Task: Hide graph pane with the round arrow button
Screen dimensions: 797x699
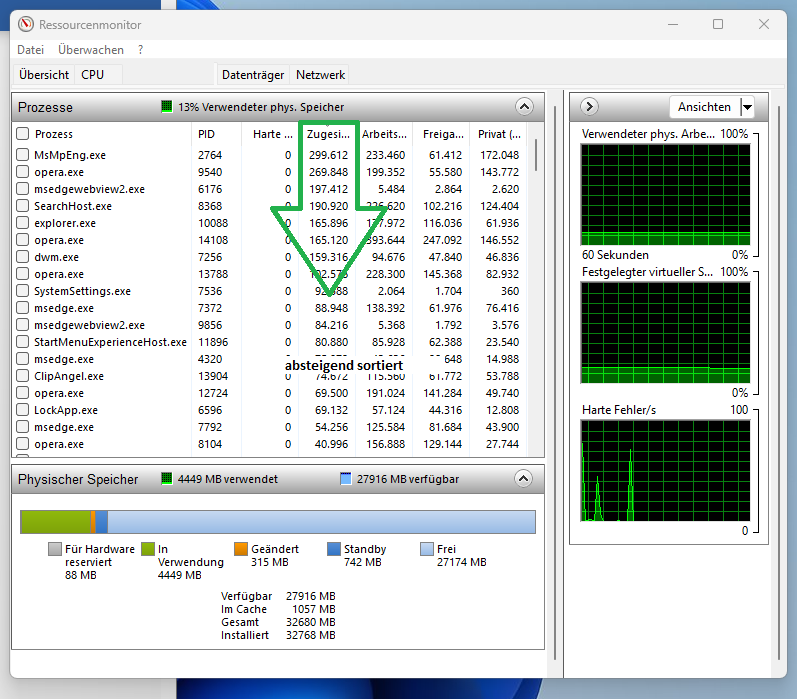Action: [x=589, y=107]
